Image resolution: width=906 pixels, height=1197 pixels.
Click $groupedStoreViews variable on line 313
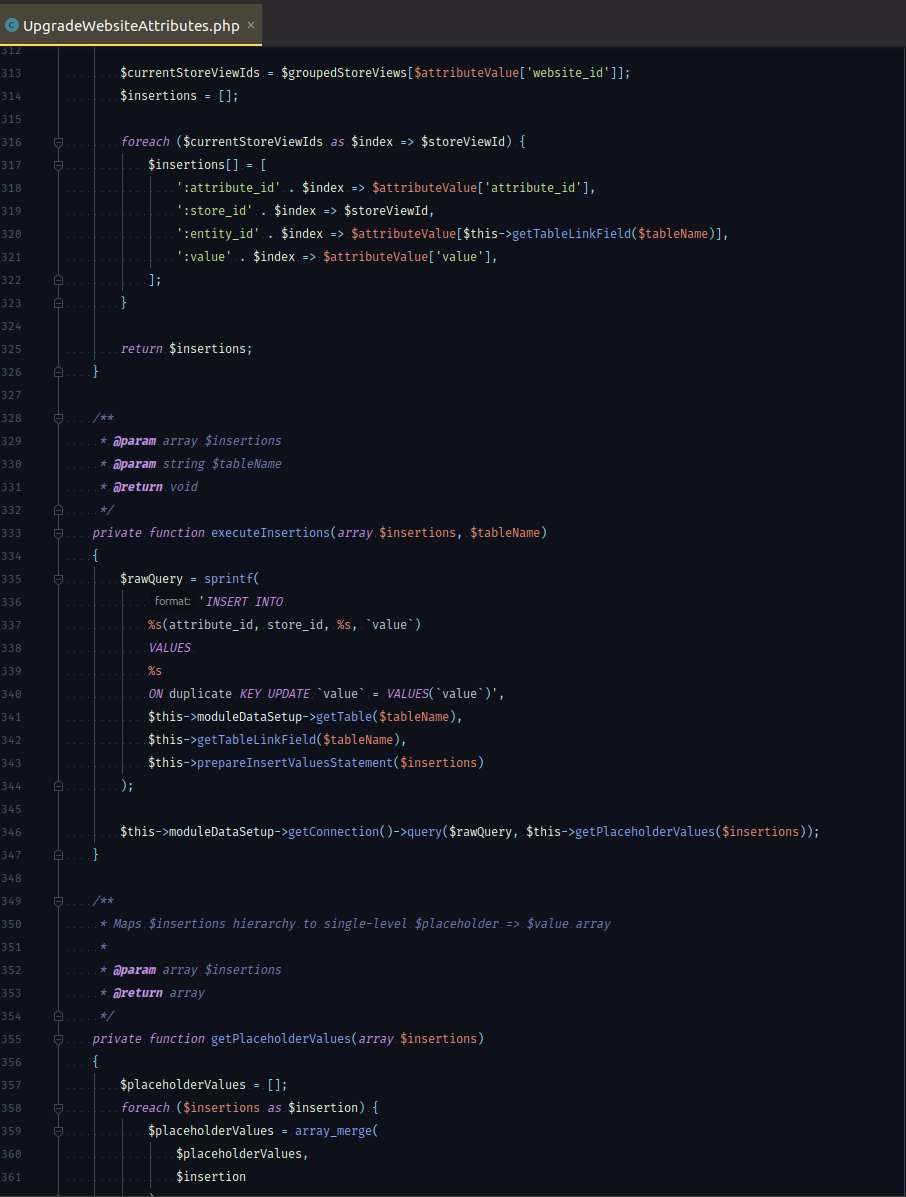pos(344,73)
